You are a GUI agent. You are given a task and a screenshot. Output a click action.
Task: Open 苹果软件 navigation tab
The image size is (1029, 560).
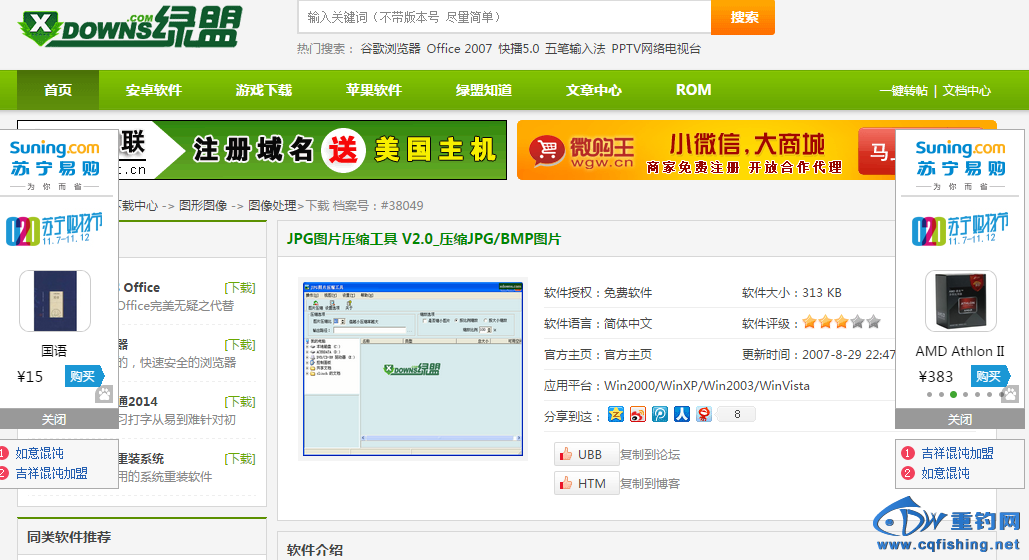pyautogui.click(x=373, y=90)
